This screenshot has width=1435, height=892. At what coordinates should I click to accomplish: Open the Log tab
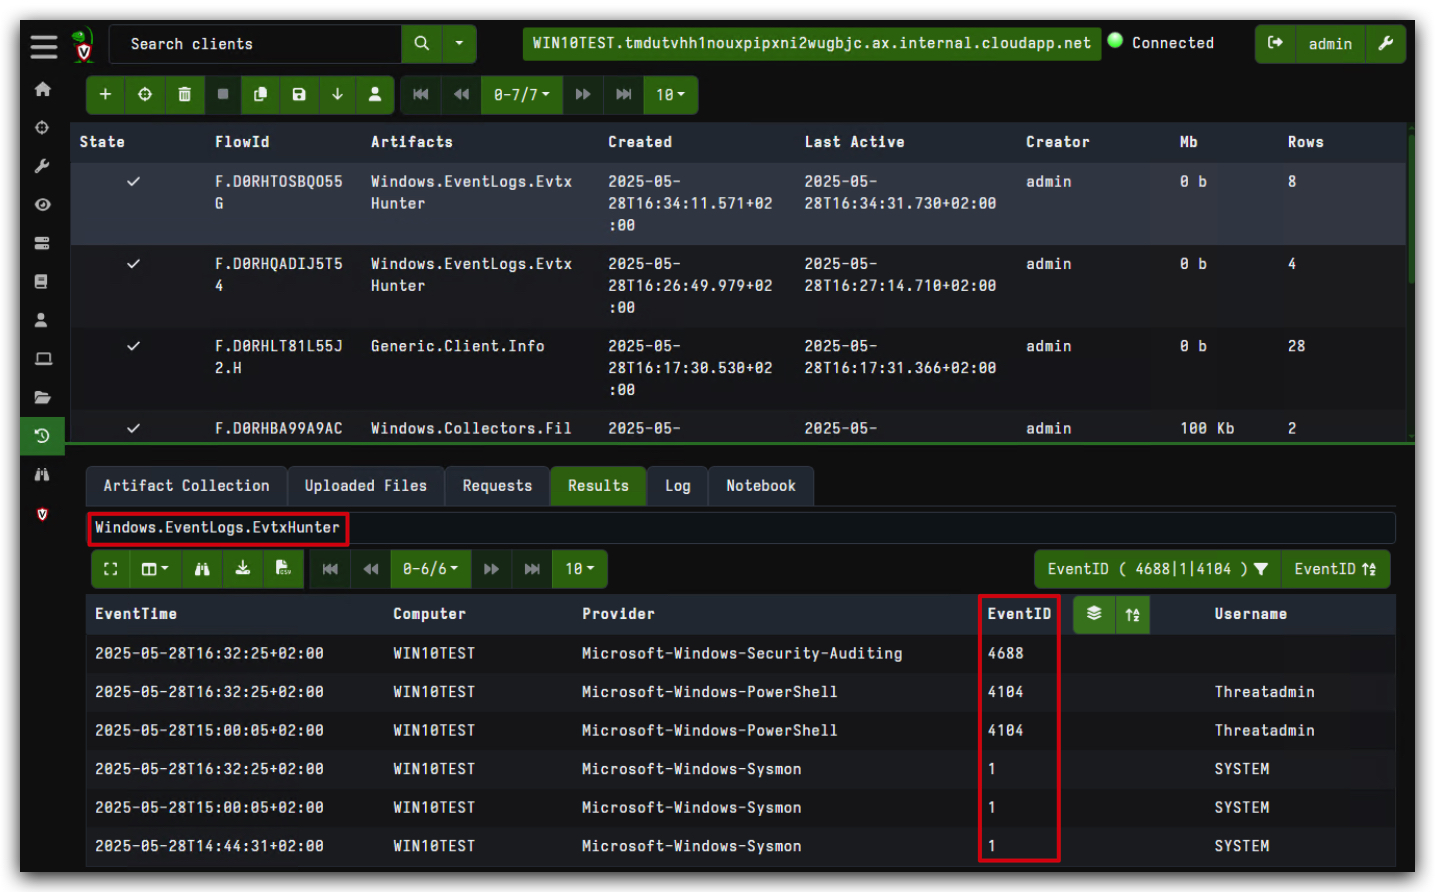pyautogui.click(x=678, y=486)
